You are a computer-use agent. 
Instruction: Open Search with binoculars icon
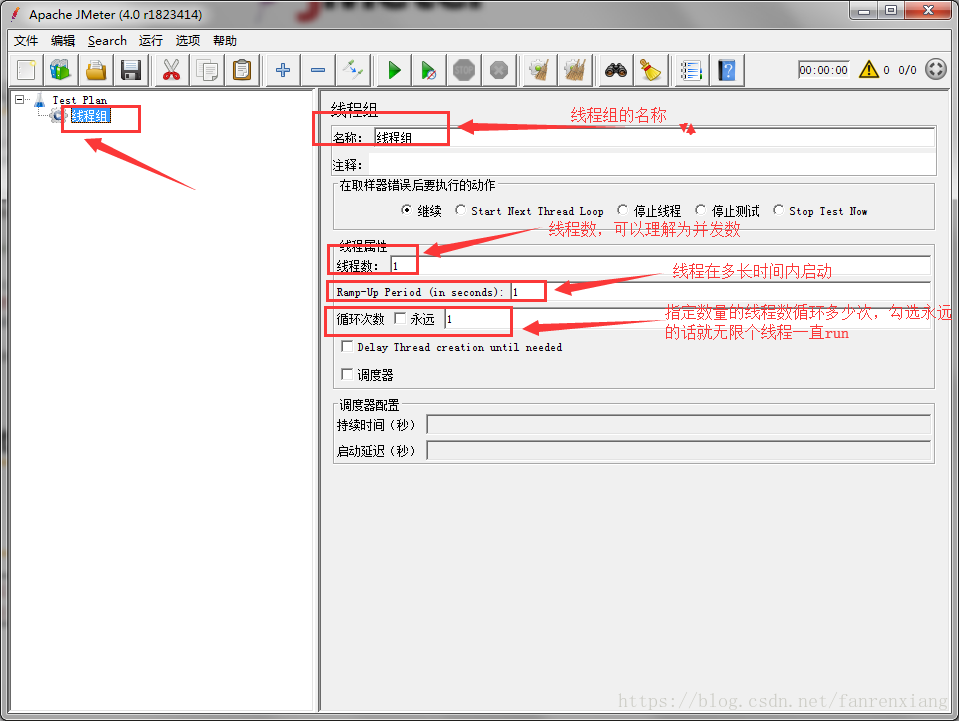616,70
